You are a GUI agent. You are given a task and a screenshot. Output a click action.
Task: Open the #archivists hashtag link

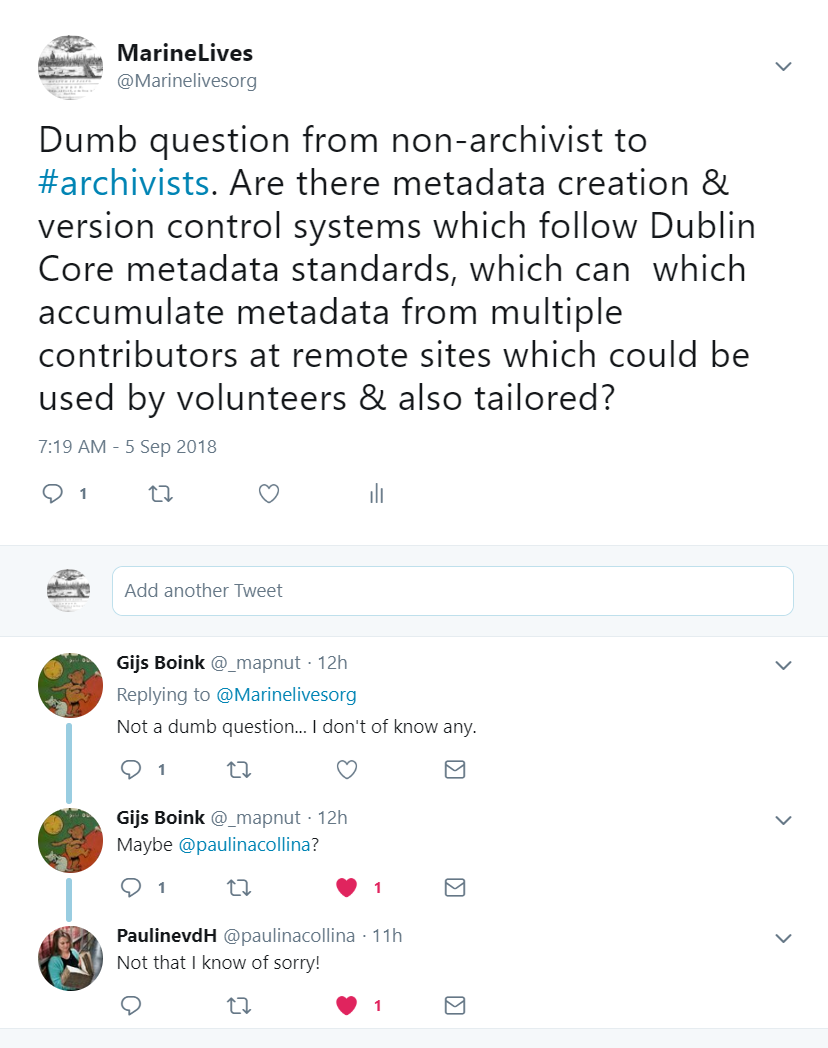pos(124,184)
